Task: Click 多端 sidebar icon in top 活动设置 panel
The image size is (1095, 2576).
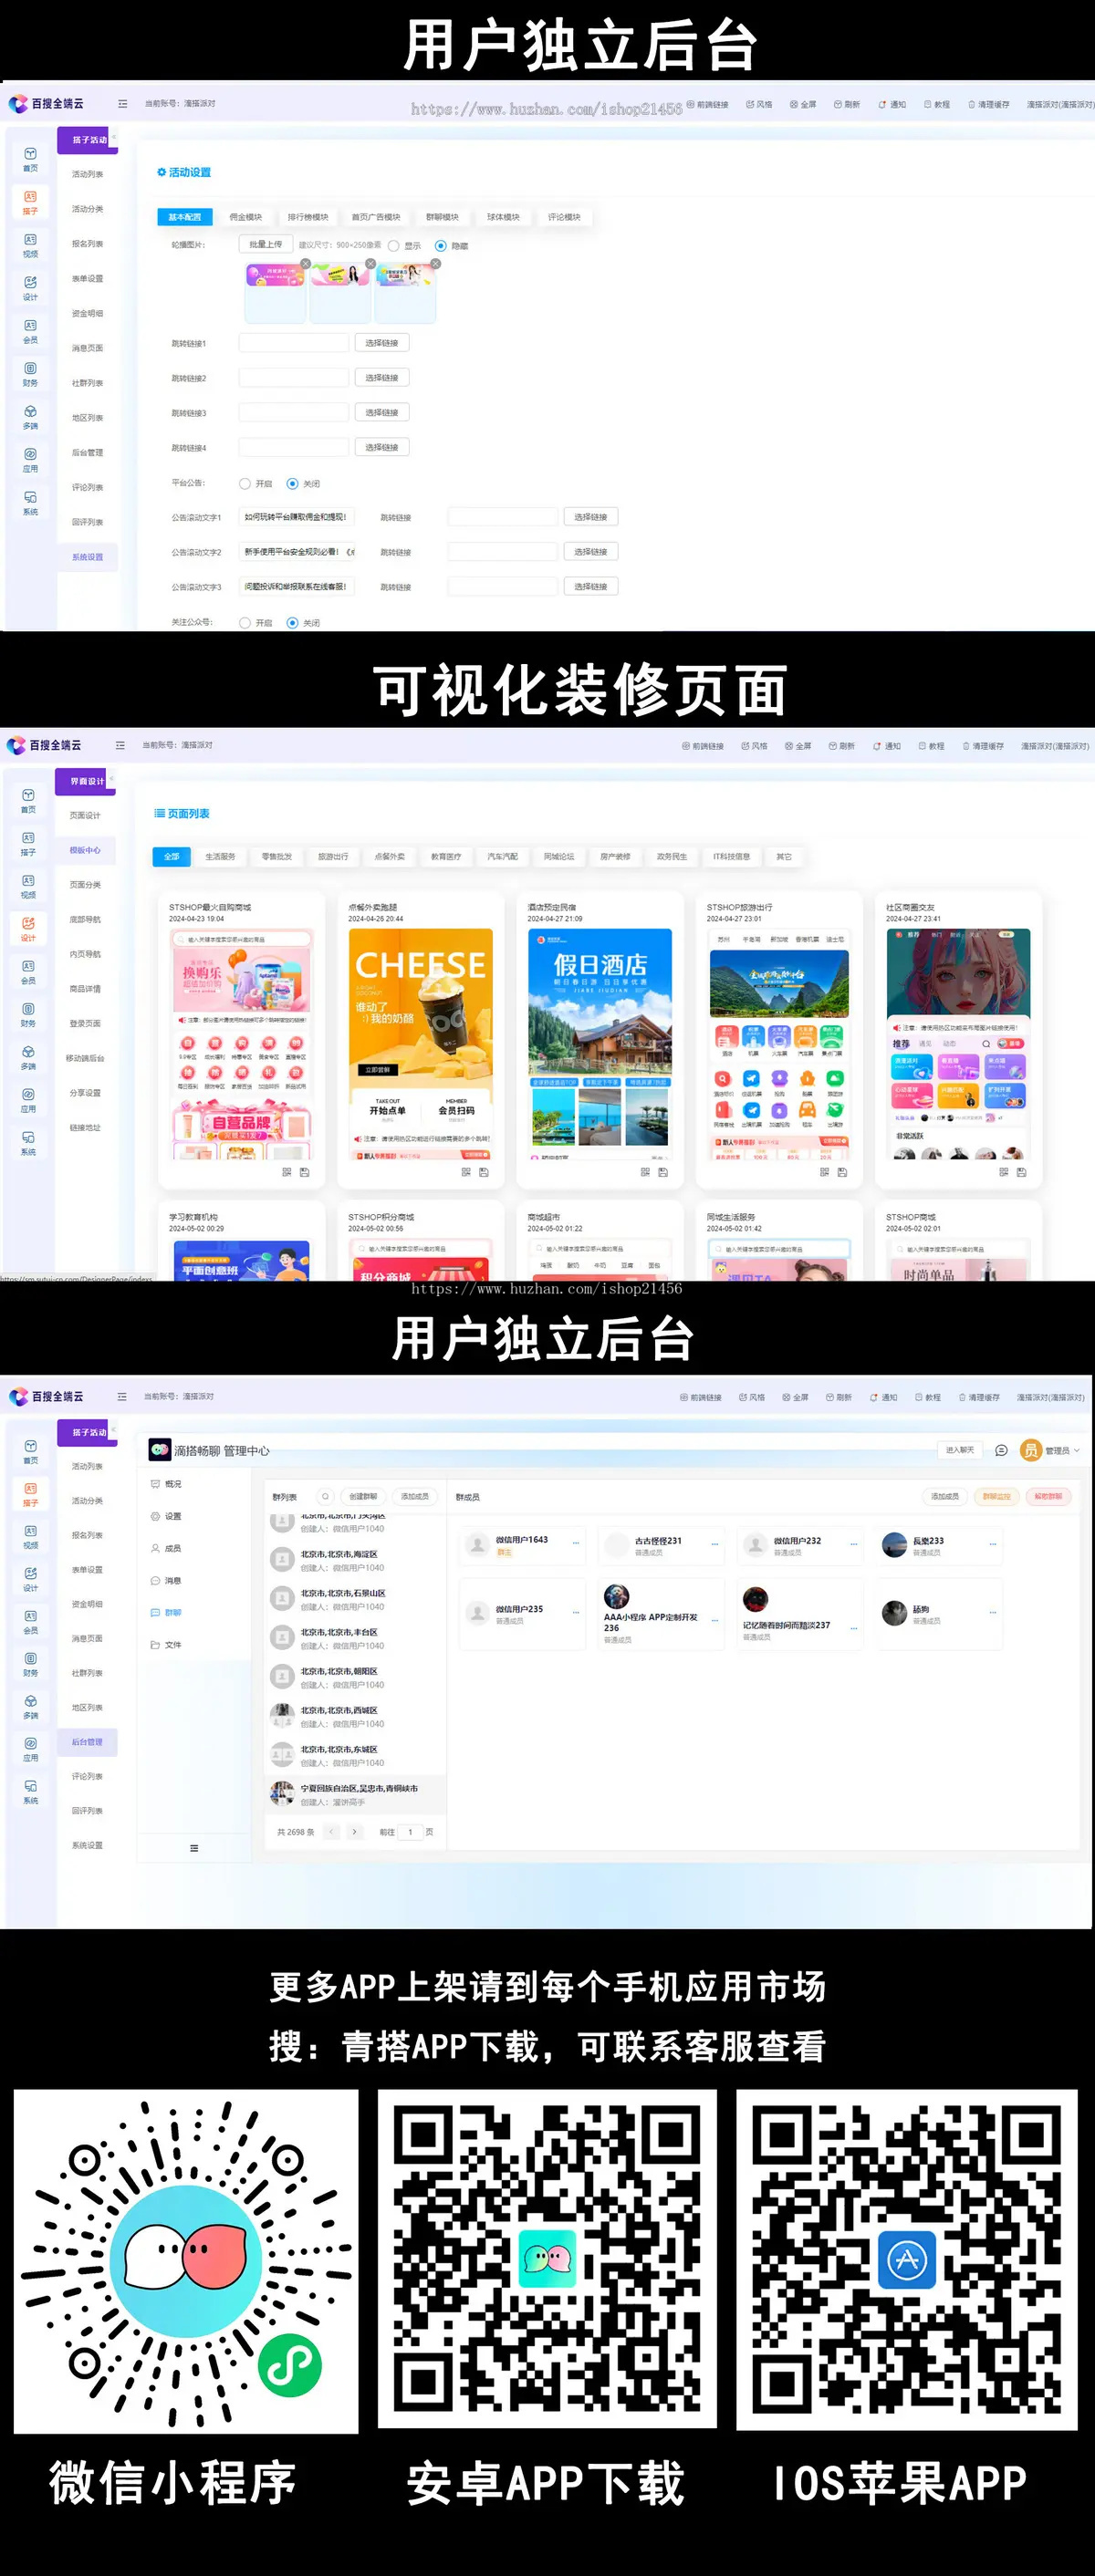Action: 30,417
